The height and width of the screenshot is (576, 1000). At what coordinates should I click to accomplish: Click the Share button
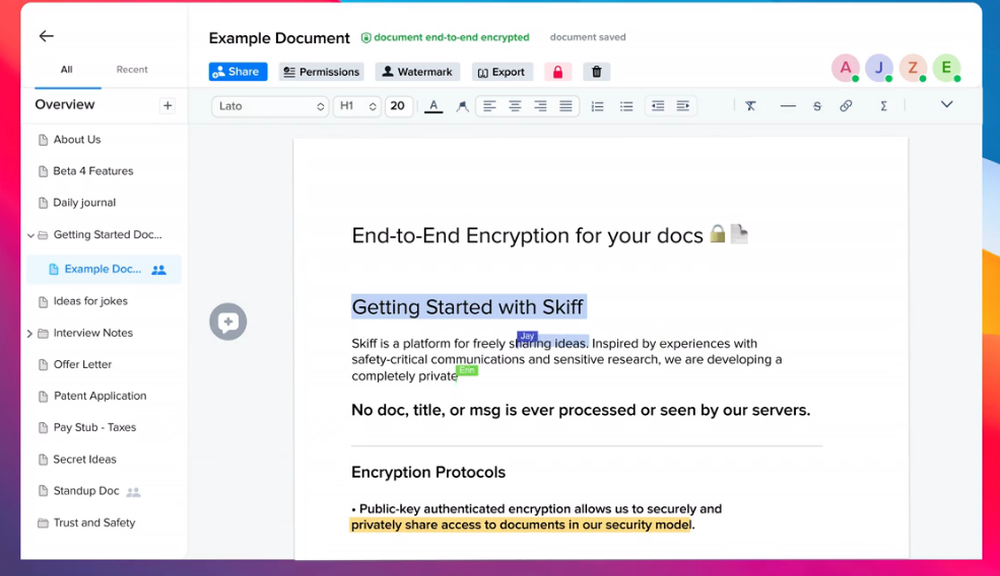click(x=238, y=71)
